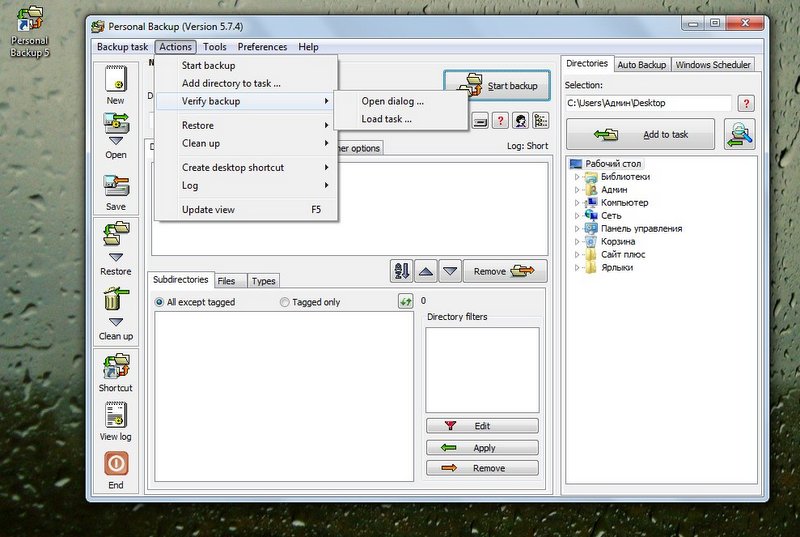Select the Tagged only radio button
The width and height of the screenshot is (800, 537).
coord(284,302)
